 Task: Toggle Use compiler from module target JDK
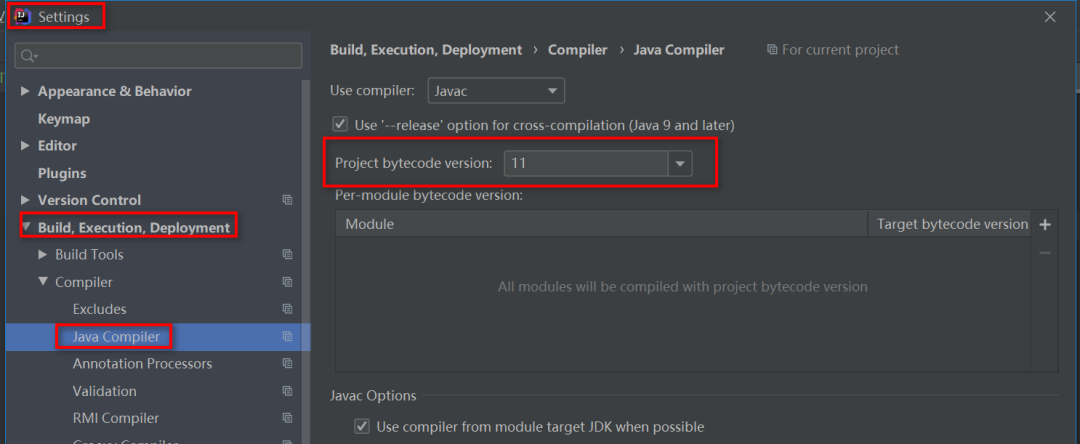click(x=362, y=427)
